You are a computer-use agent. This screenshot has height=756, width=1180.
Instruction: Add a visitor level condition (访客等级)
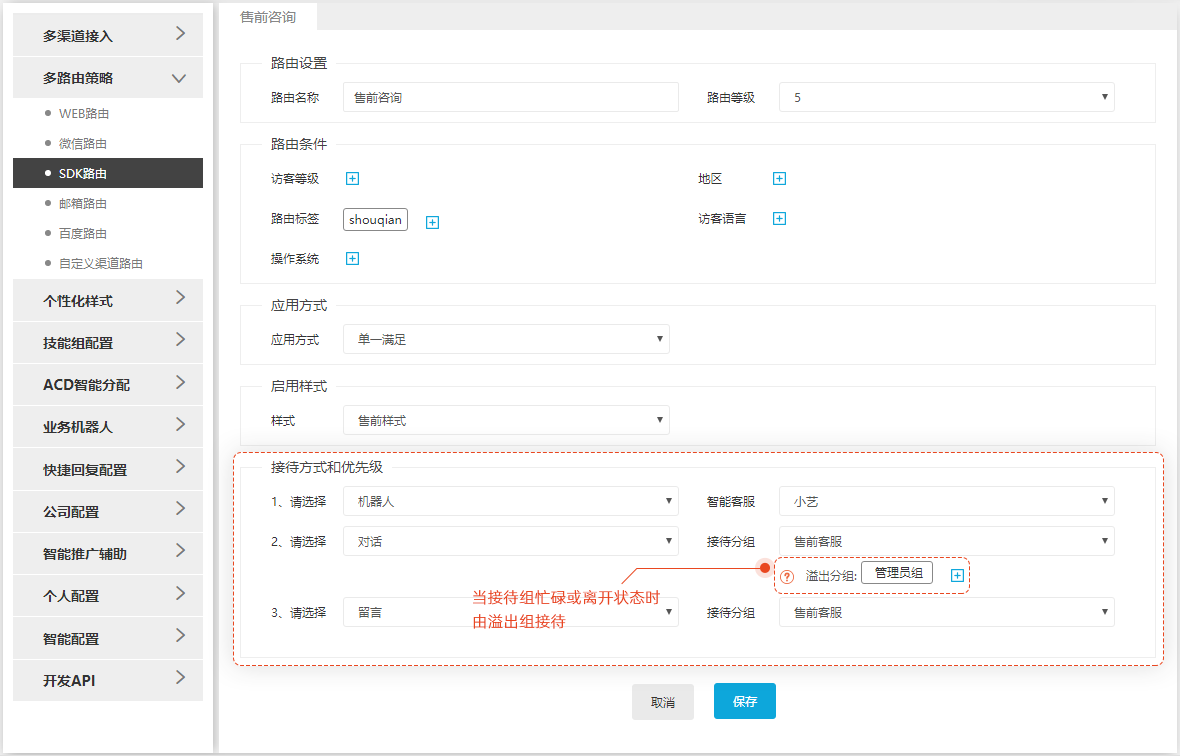(352, 178)
